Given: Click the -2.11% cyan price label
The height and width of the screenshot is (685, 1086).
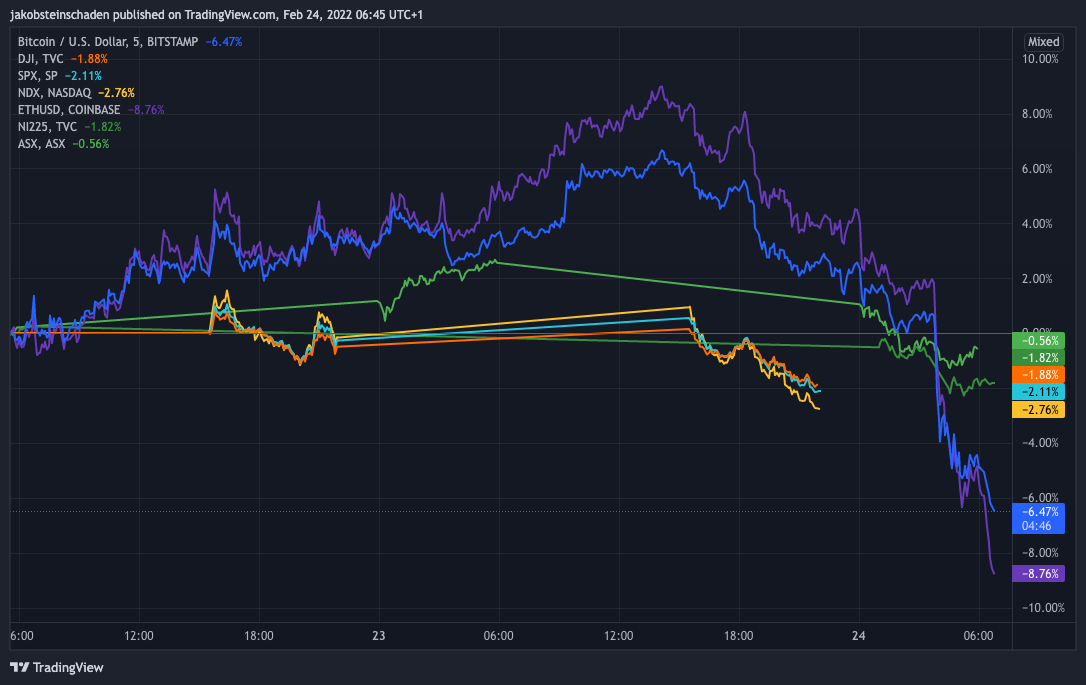Looking at the screenshot, I should click(1038, 392).
